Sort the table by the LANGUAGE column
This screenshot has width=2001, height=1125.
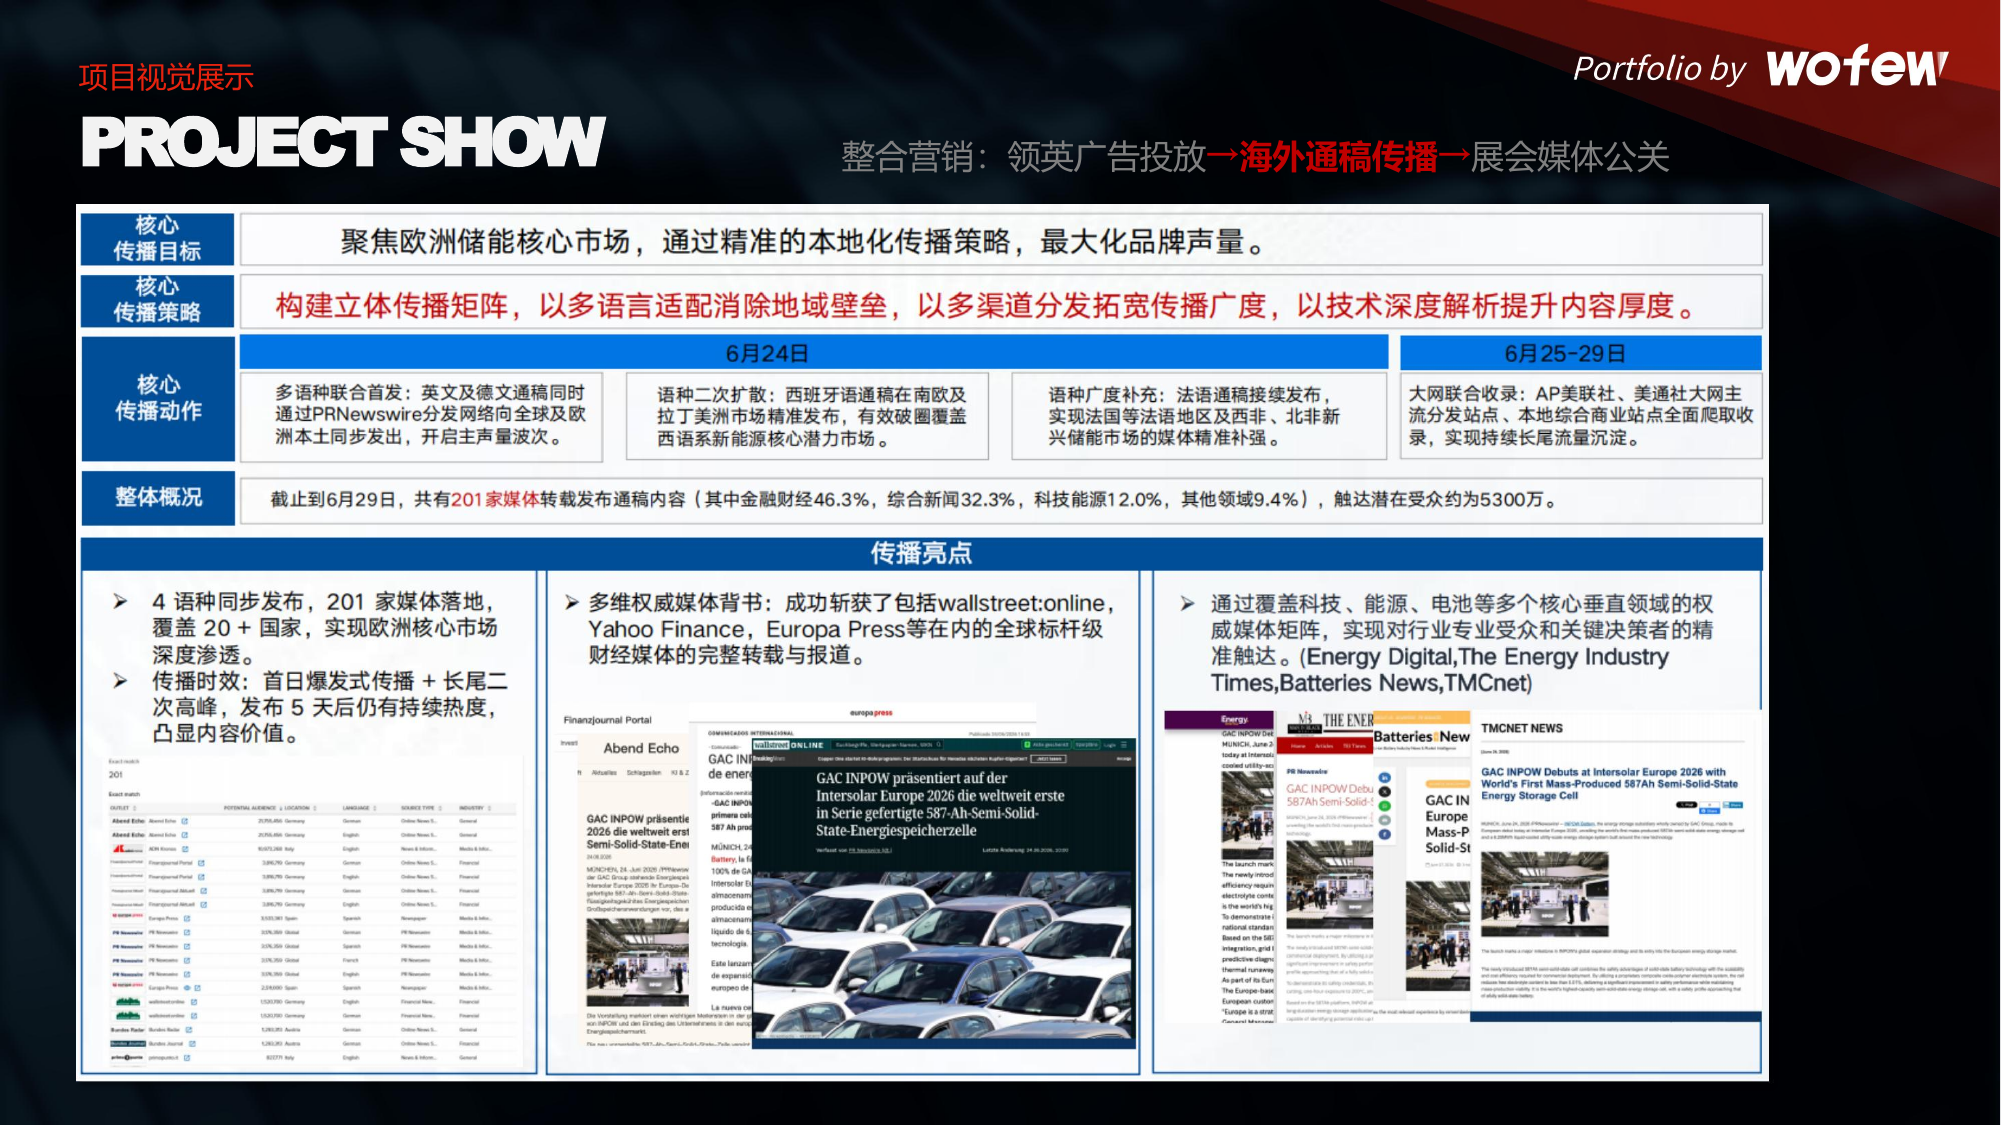point(357,808)
